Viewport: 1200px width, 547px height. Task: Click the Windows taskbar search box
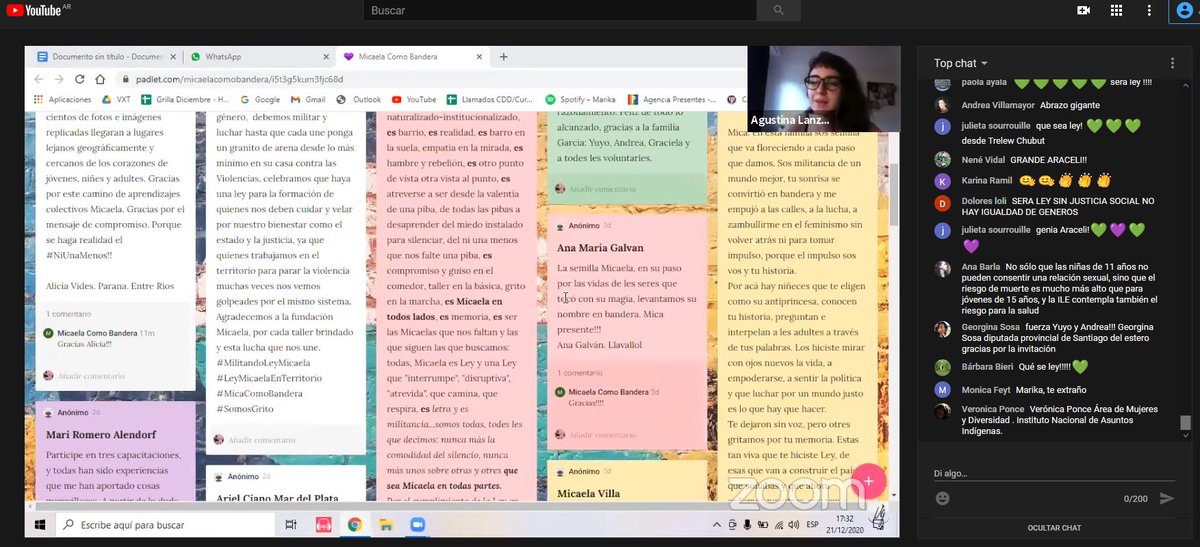(165, 524)
